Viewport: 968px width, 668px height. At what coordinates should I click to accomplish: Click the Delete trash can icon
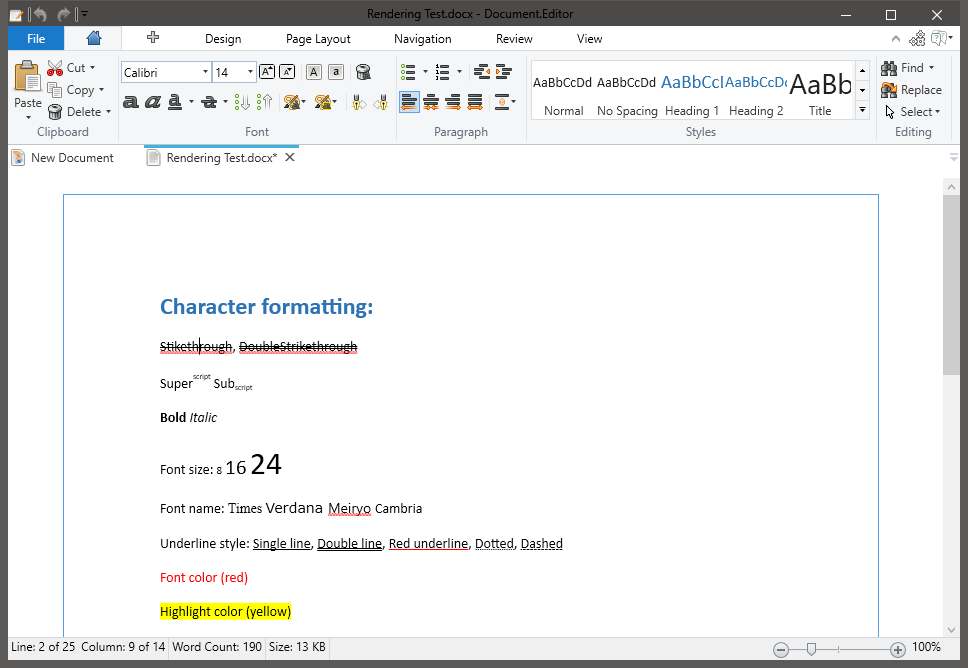tap(55, 112)
